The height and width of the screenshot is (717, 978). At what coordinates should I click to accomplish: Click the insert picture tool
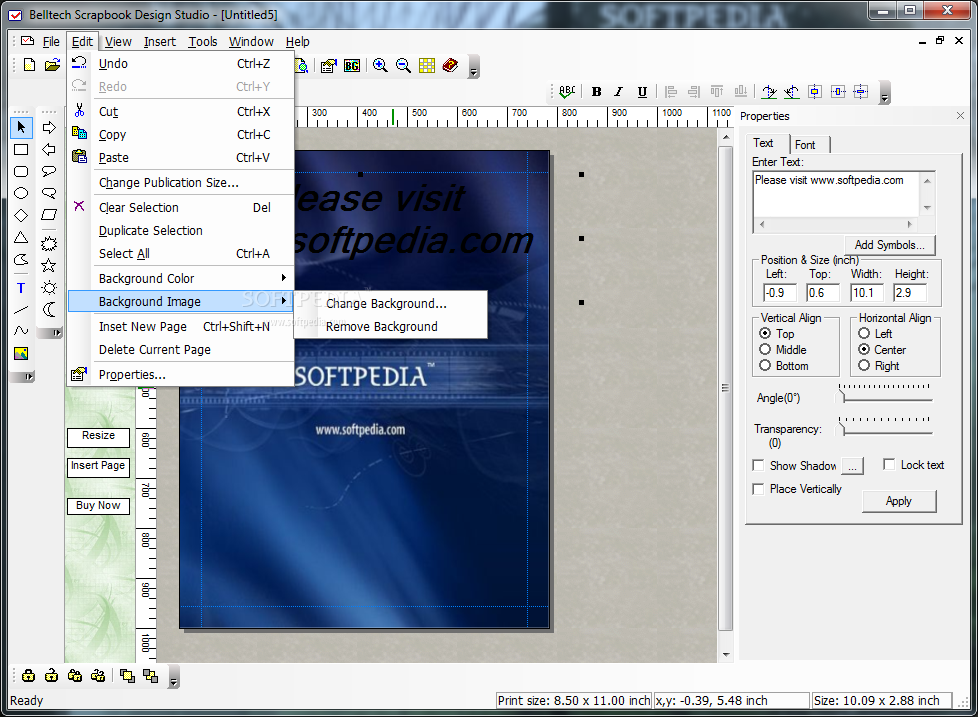click(x=21, y=354)
